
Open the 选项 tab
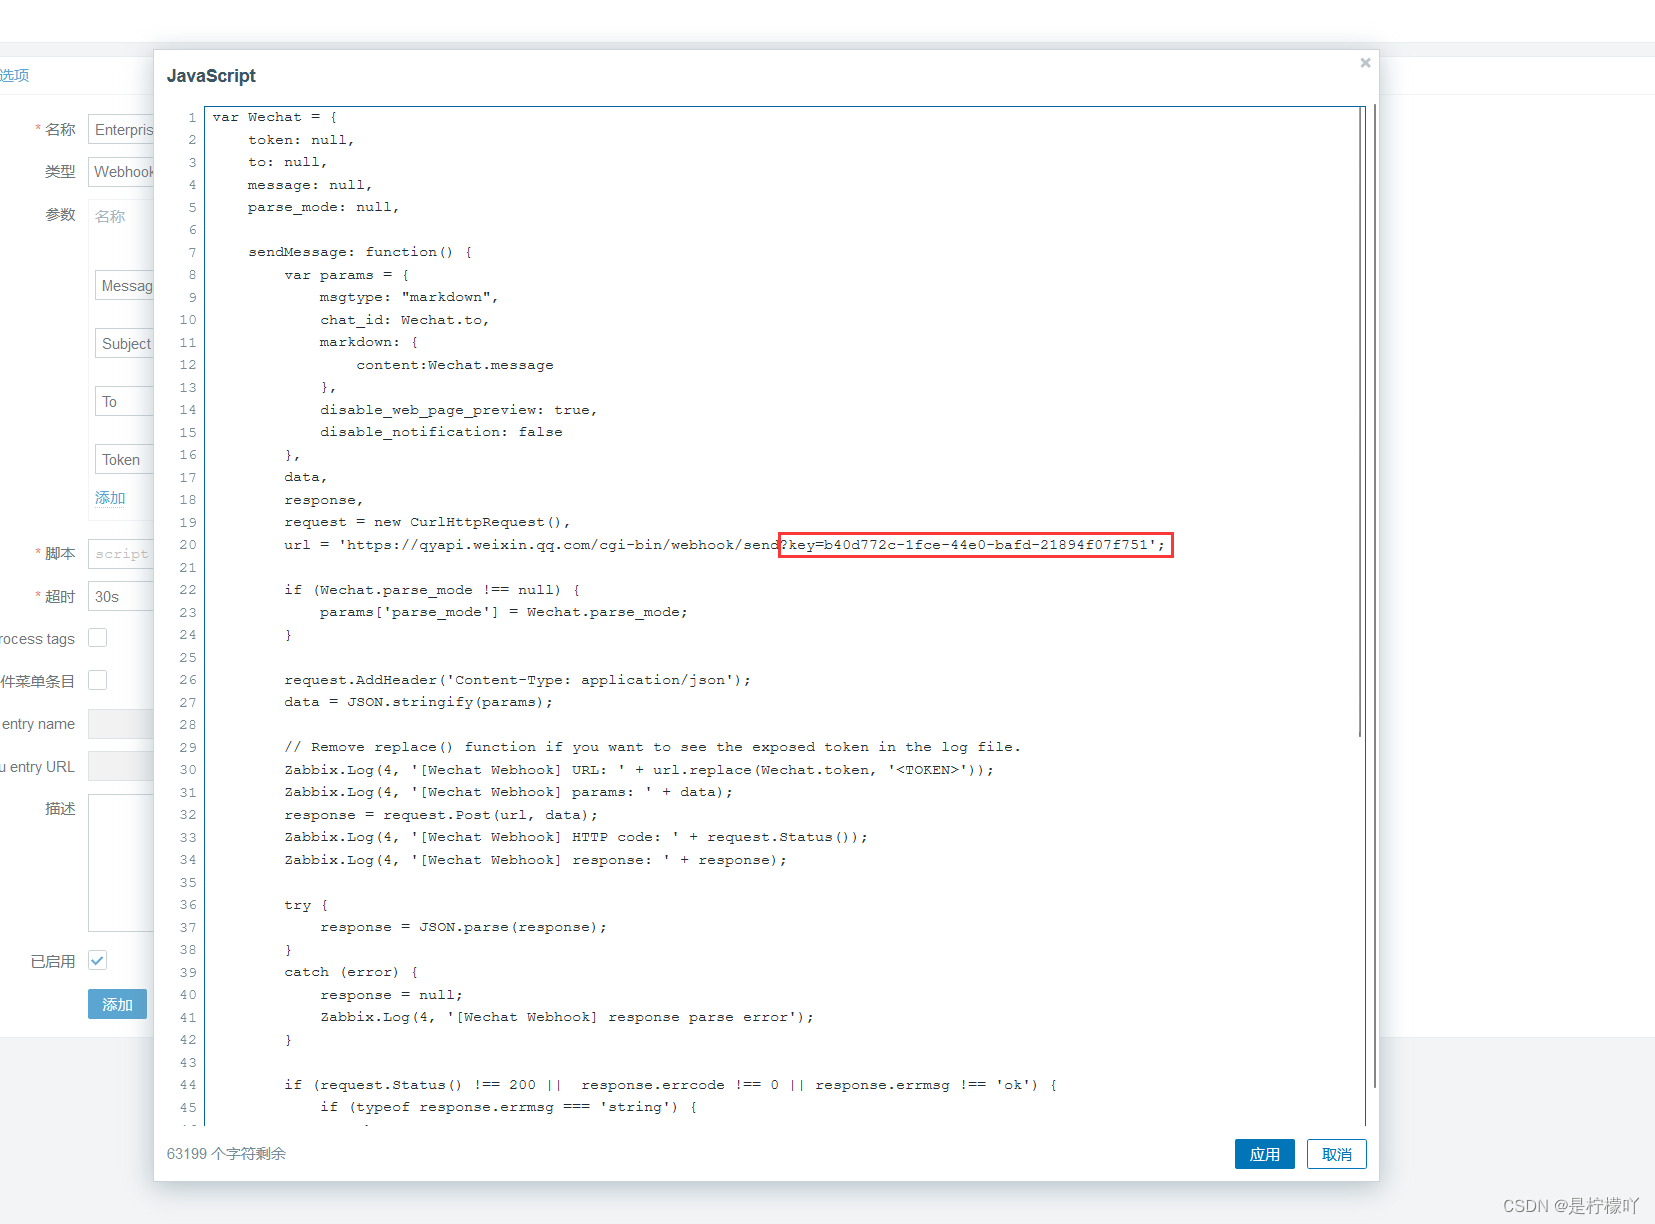tap(14, 75)
